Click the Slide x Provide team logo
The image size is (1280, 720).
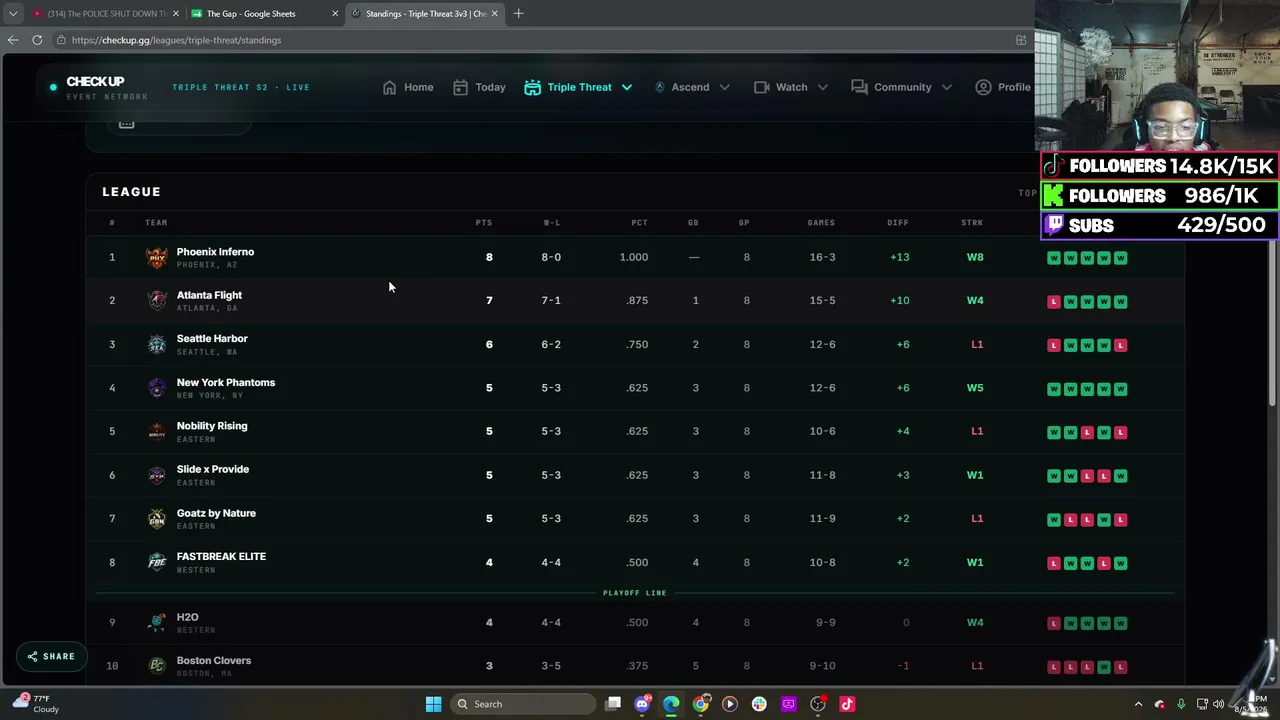(156, 475)
